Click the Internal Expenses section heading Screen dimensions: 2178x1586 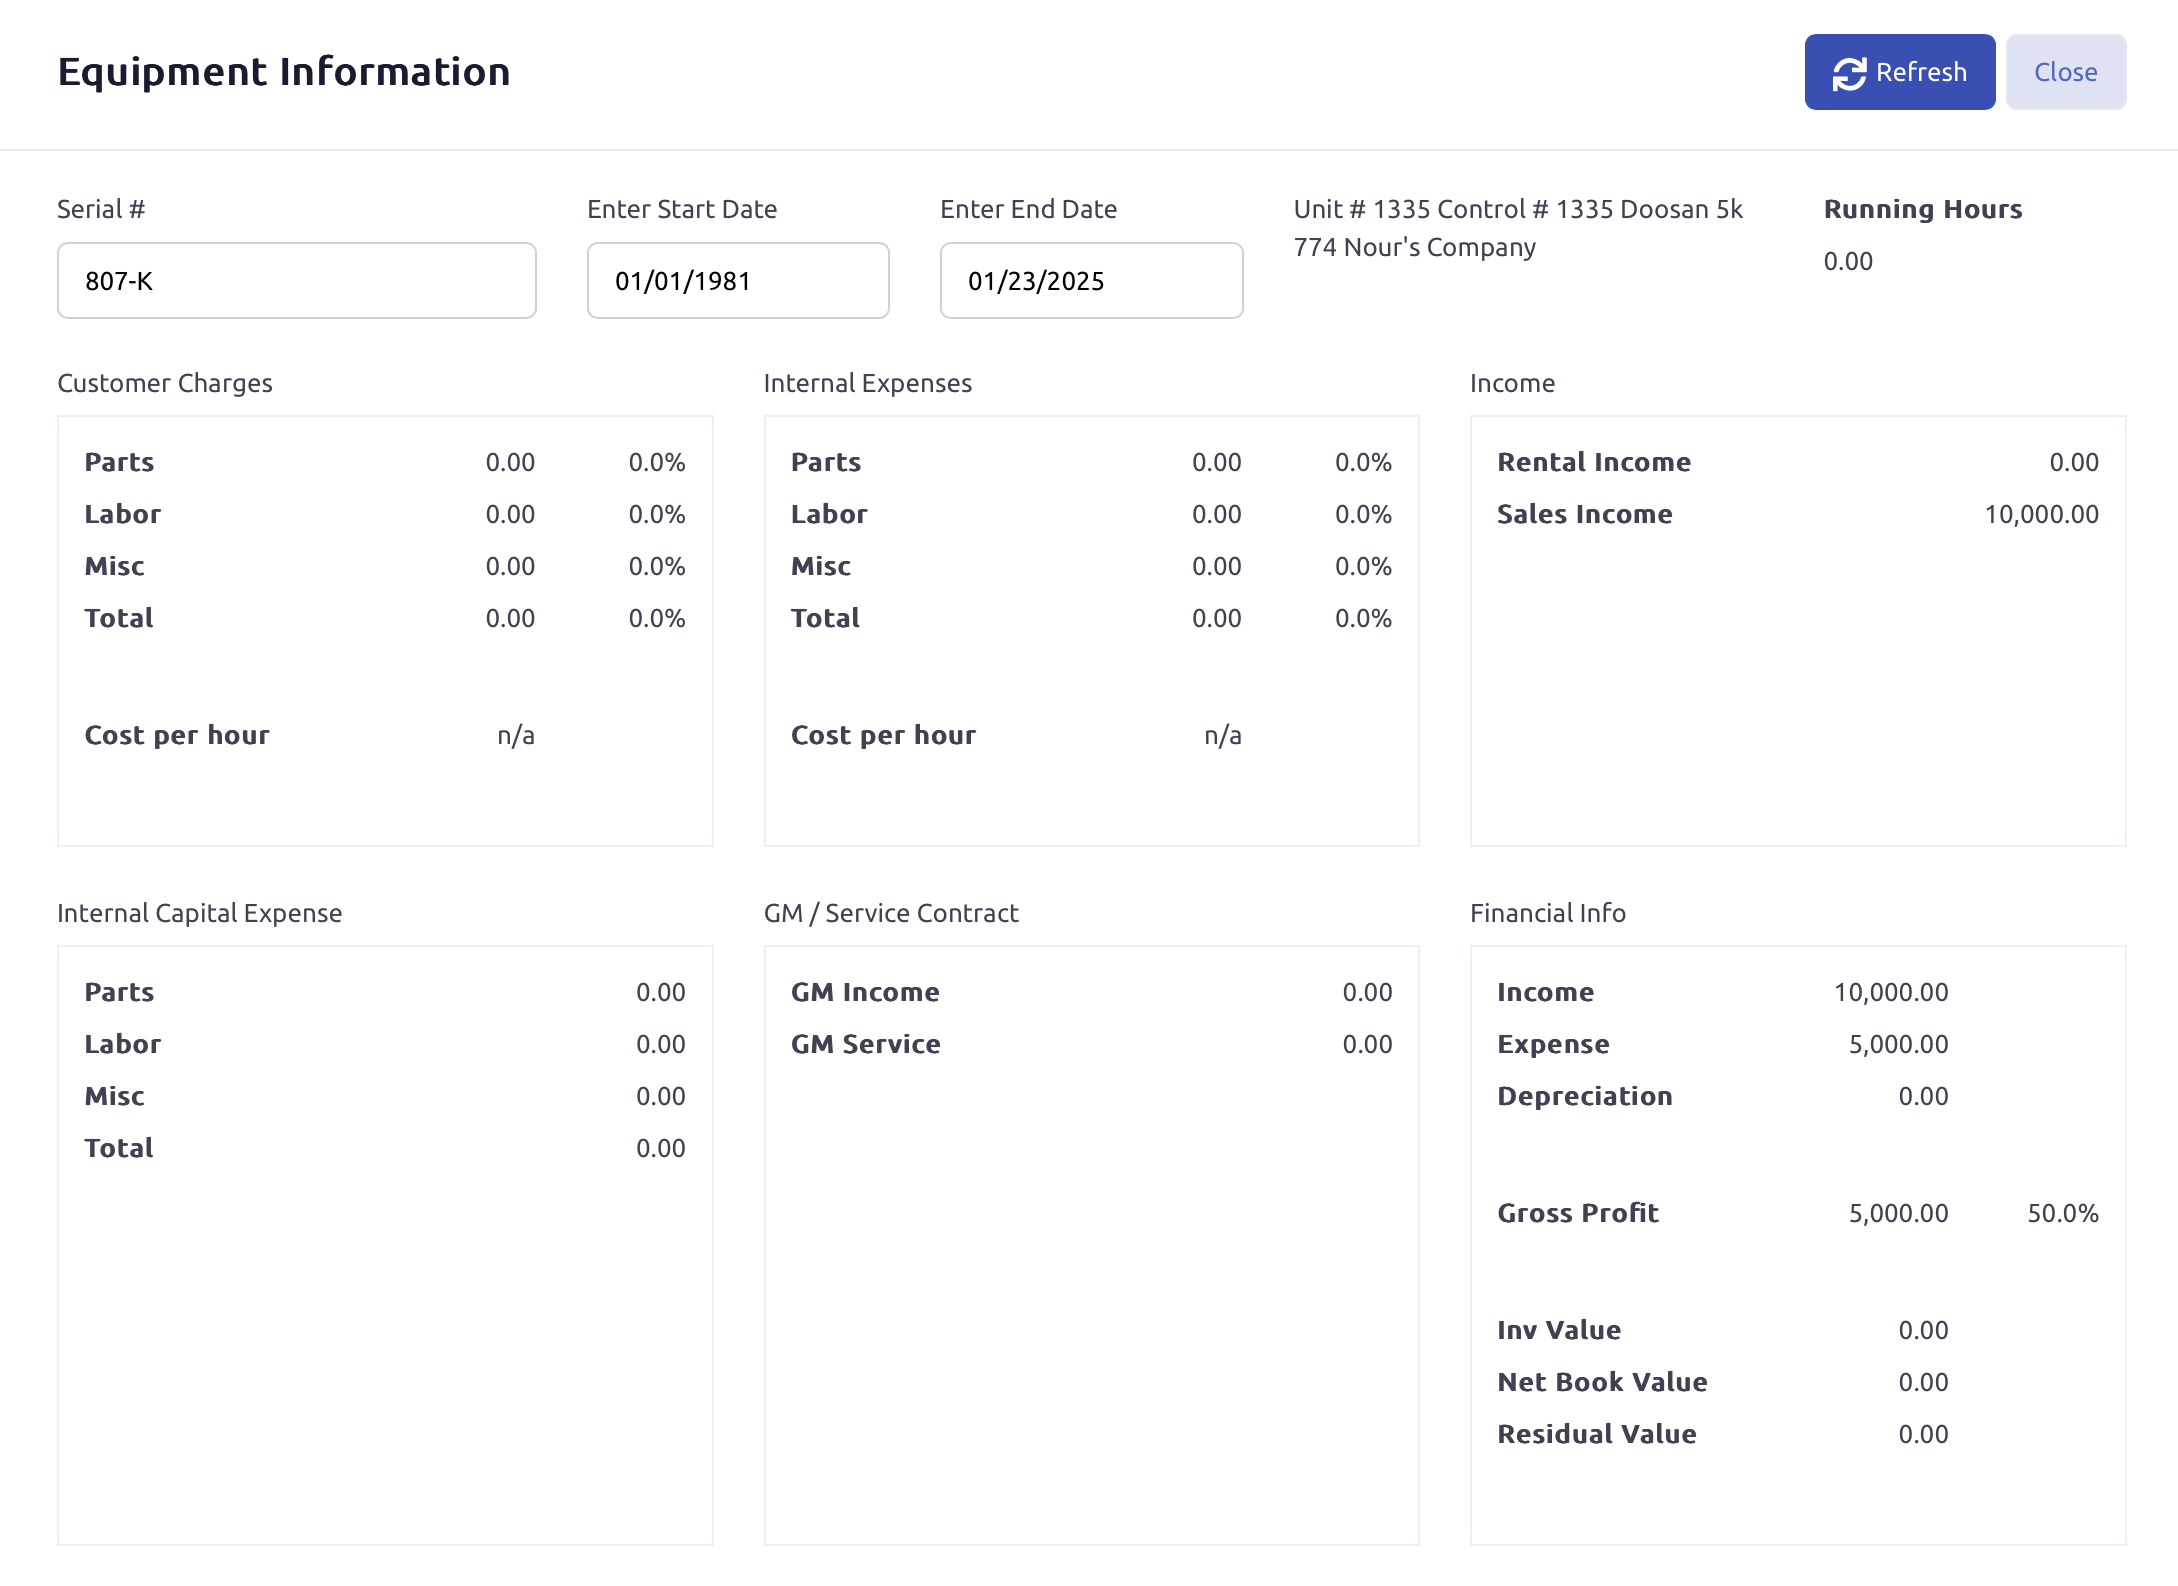point(867,384)
